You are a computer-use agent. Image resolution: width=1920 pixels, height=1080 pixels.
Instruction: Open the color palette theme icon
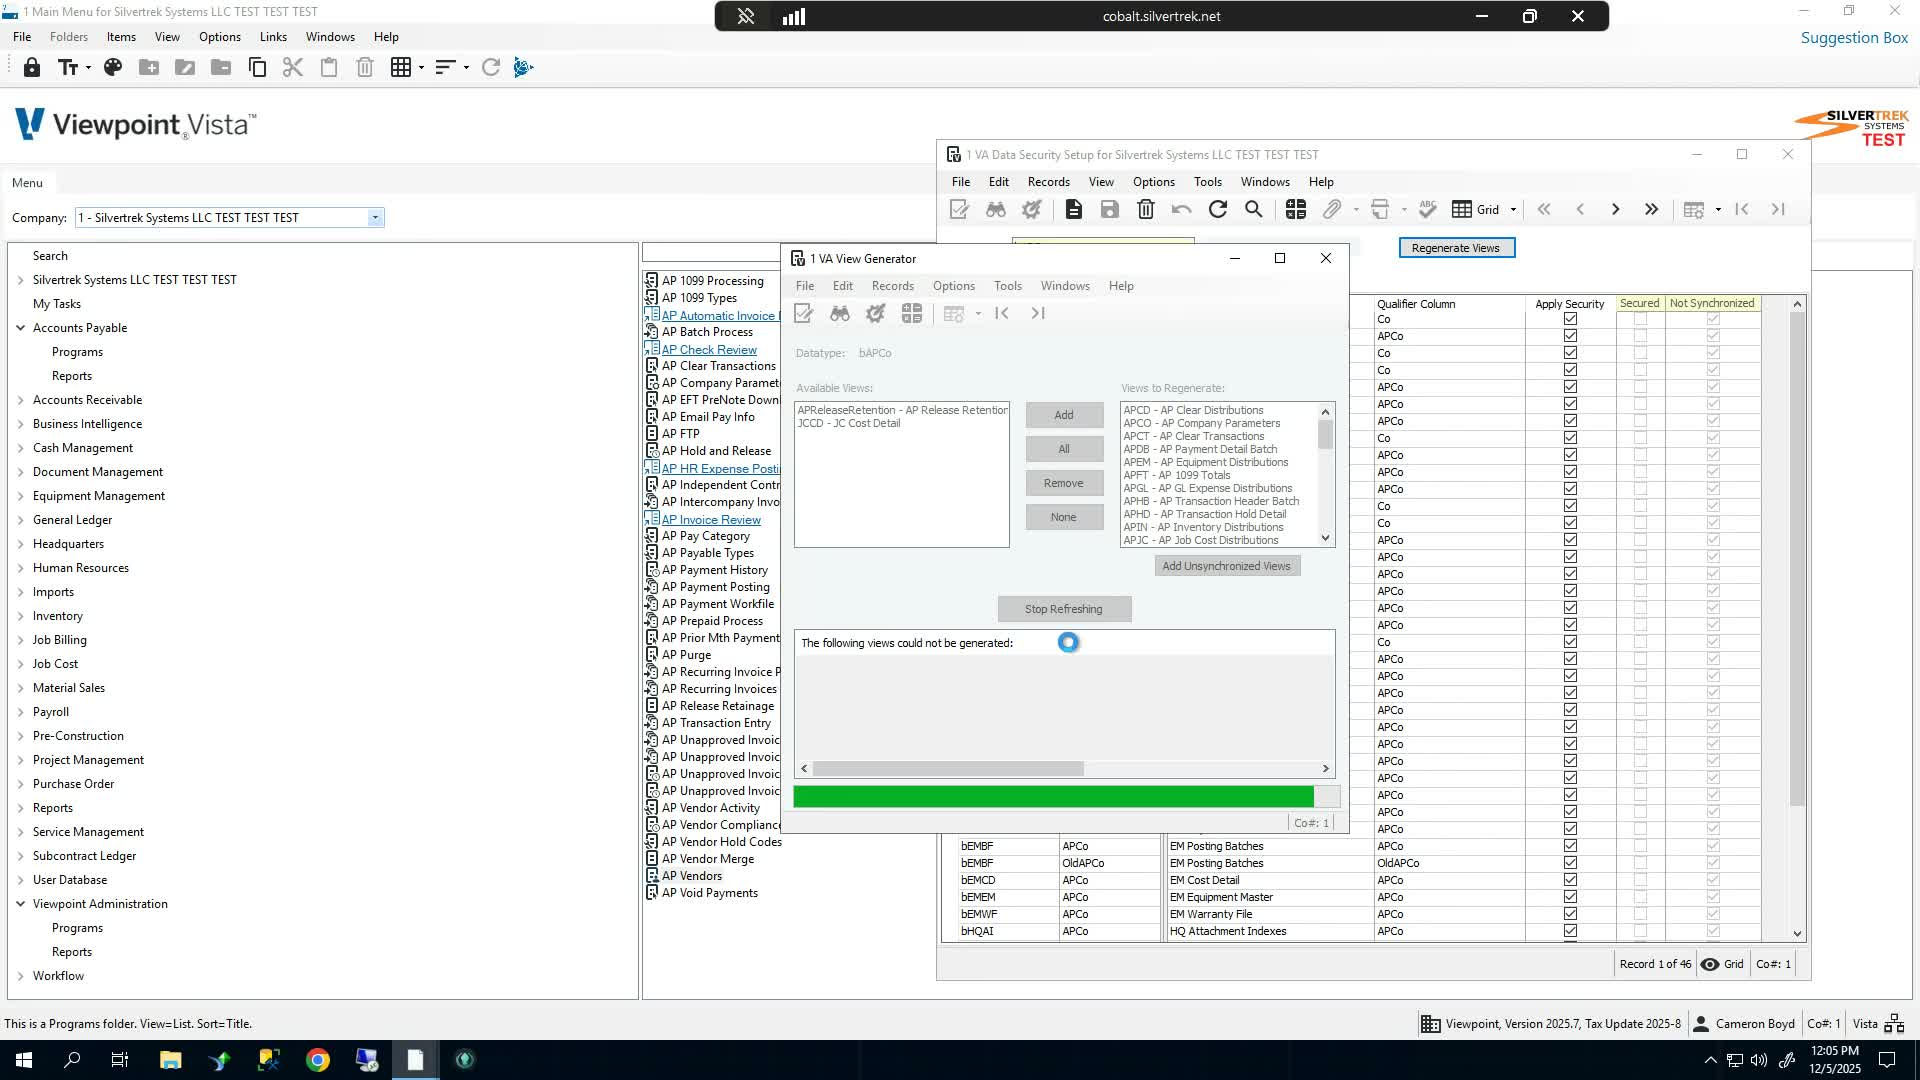(113, 67)
